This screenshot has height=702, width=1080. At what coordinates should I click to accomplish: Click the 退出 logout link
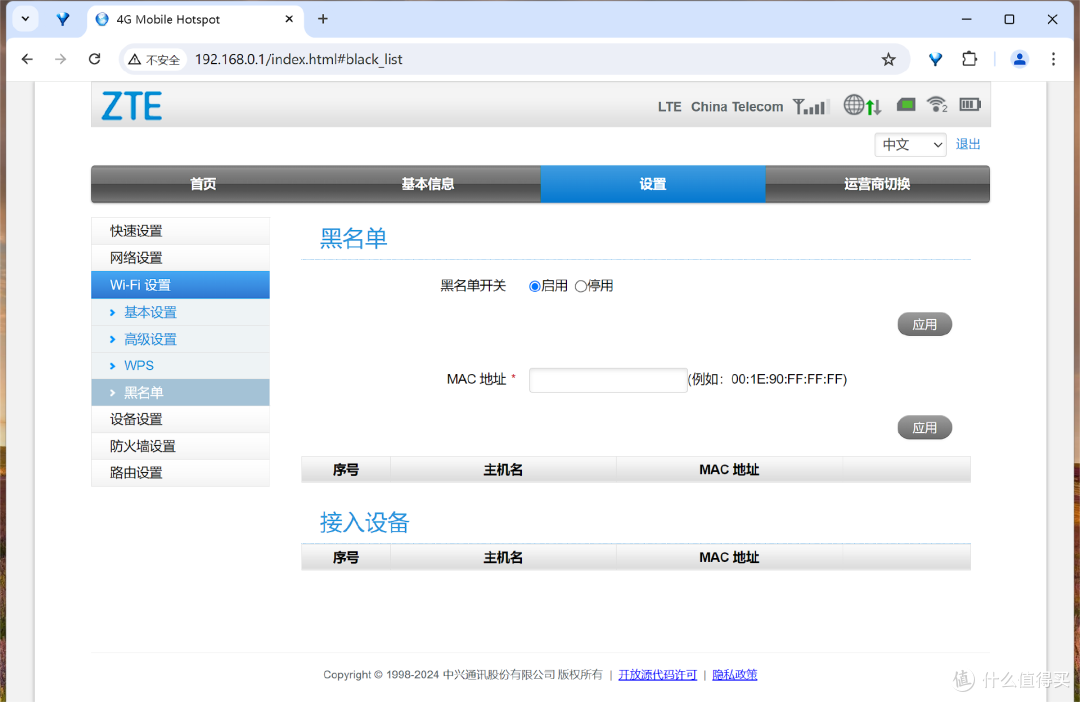coord(968,144)
